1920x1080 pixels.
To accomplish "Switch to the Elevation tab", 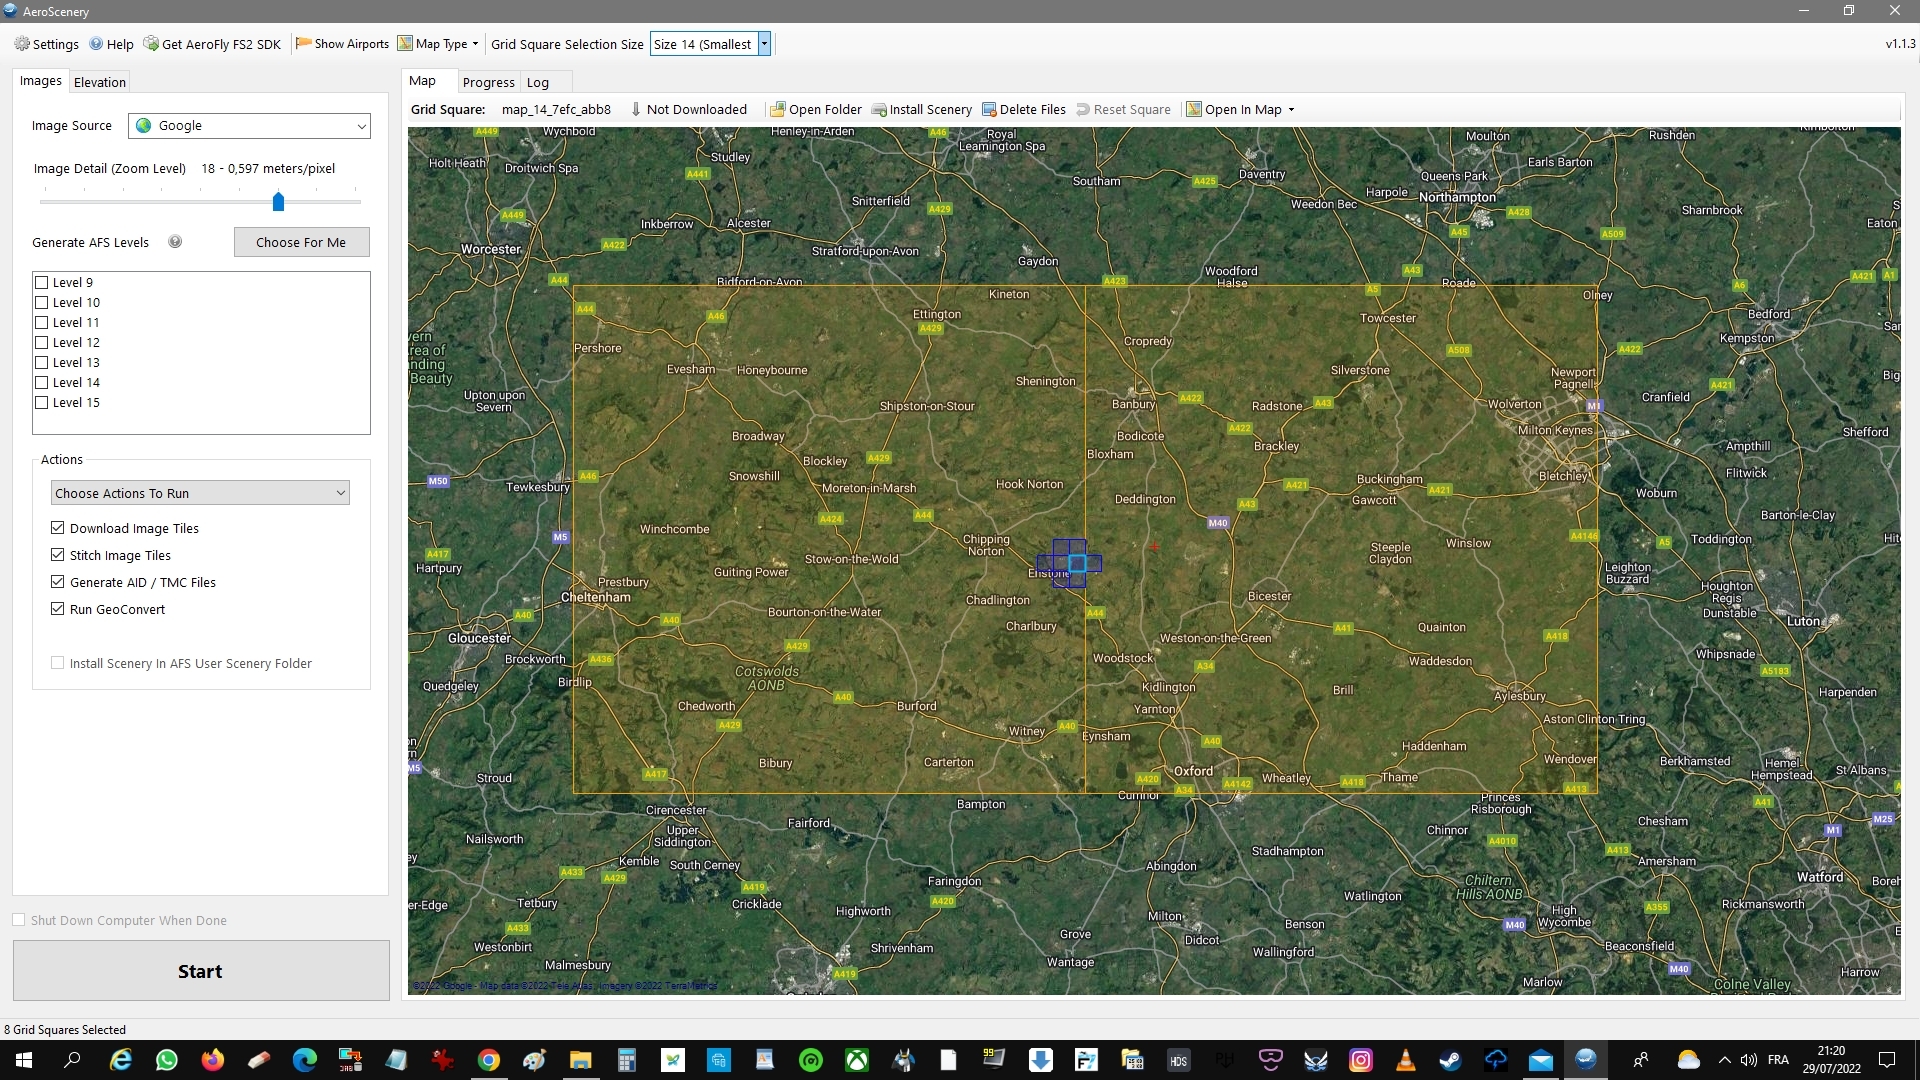I will pos(99,82).
